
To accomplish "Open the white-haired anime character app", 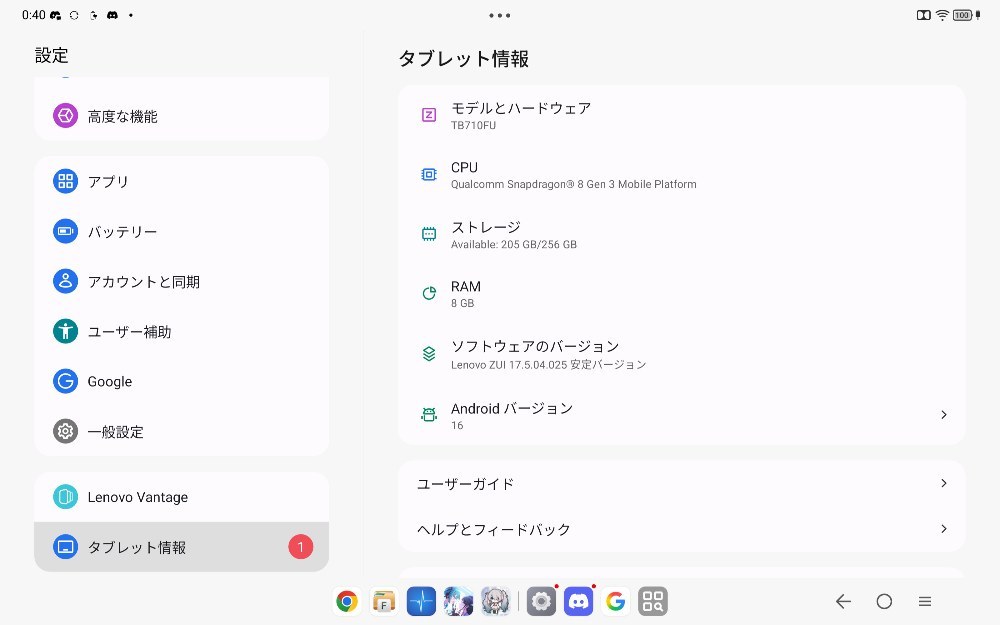I will 495,601.
